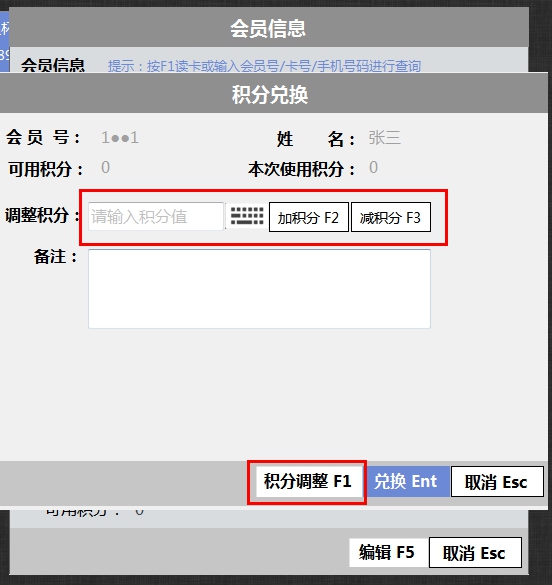Click the 请输入积分值 input field
Screen dimensions: 552x585
(x=156, y=216)
